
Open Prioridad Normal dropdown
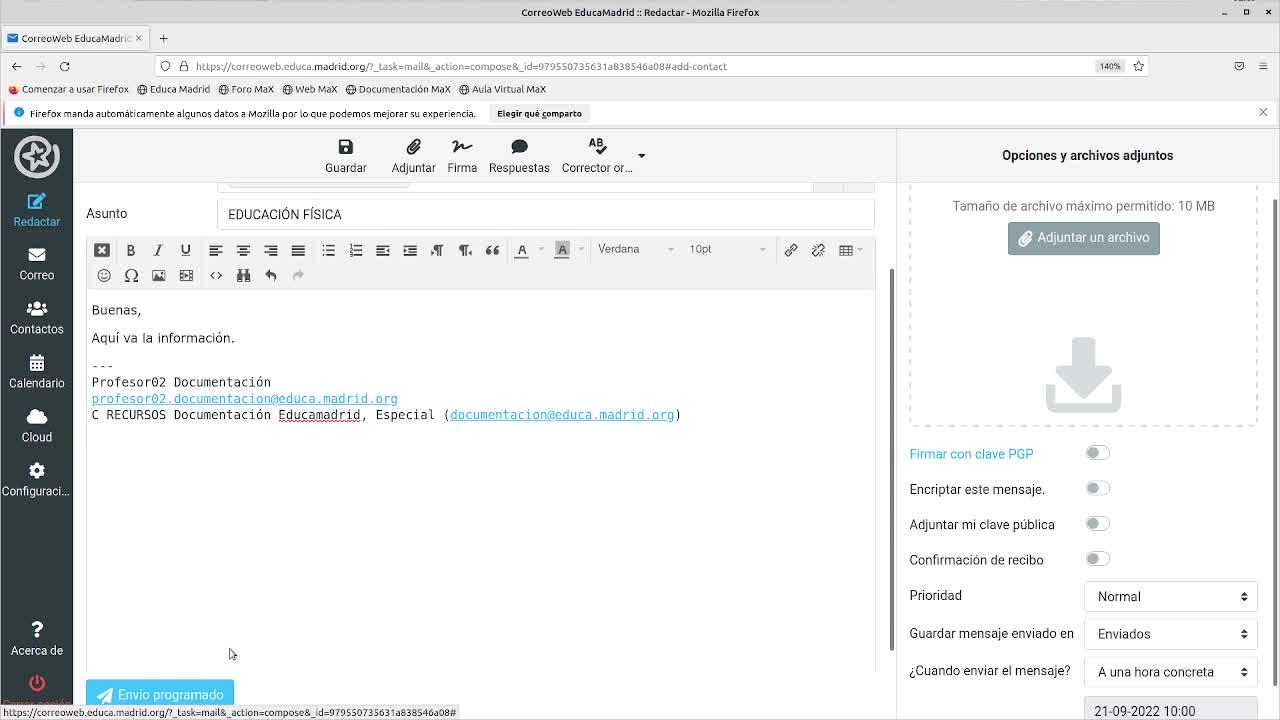[1170, 596]
